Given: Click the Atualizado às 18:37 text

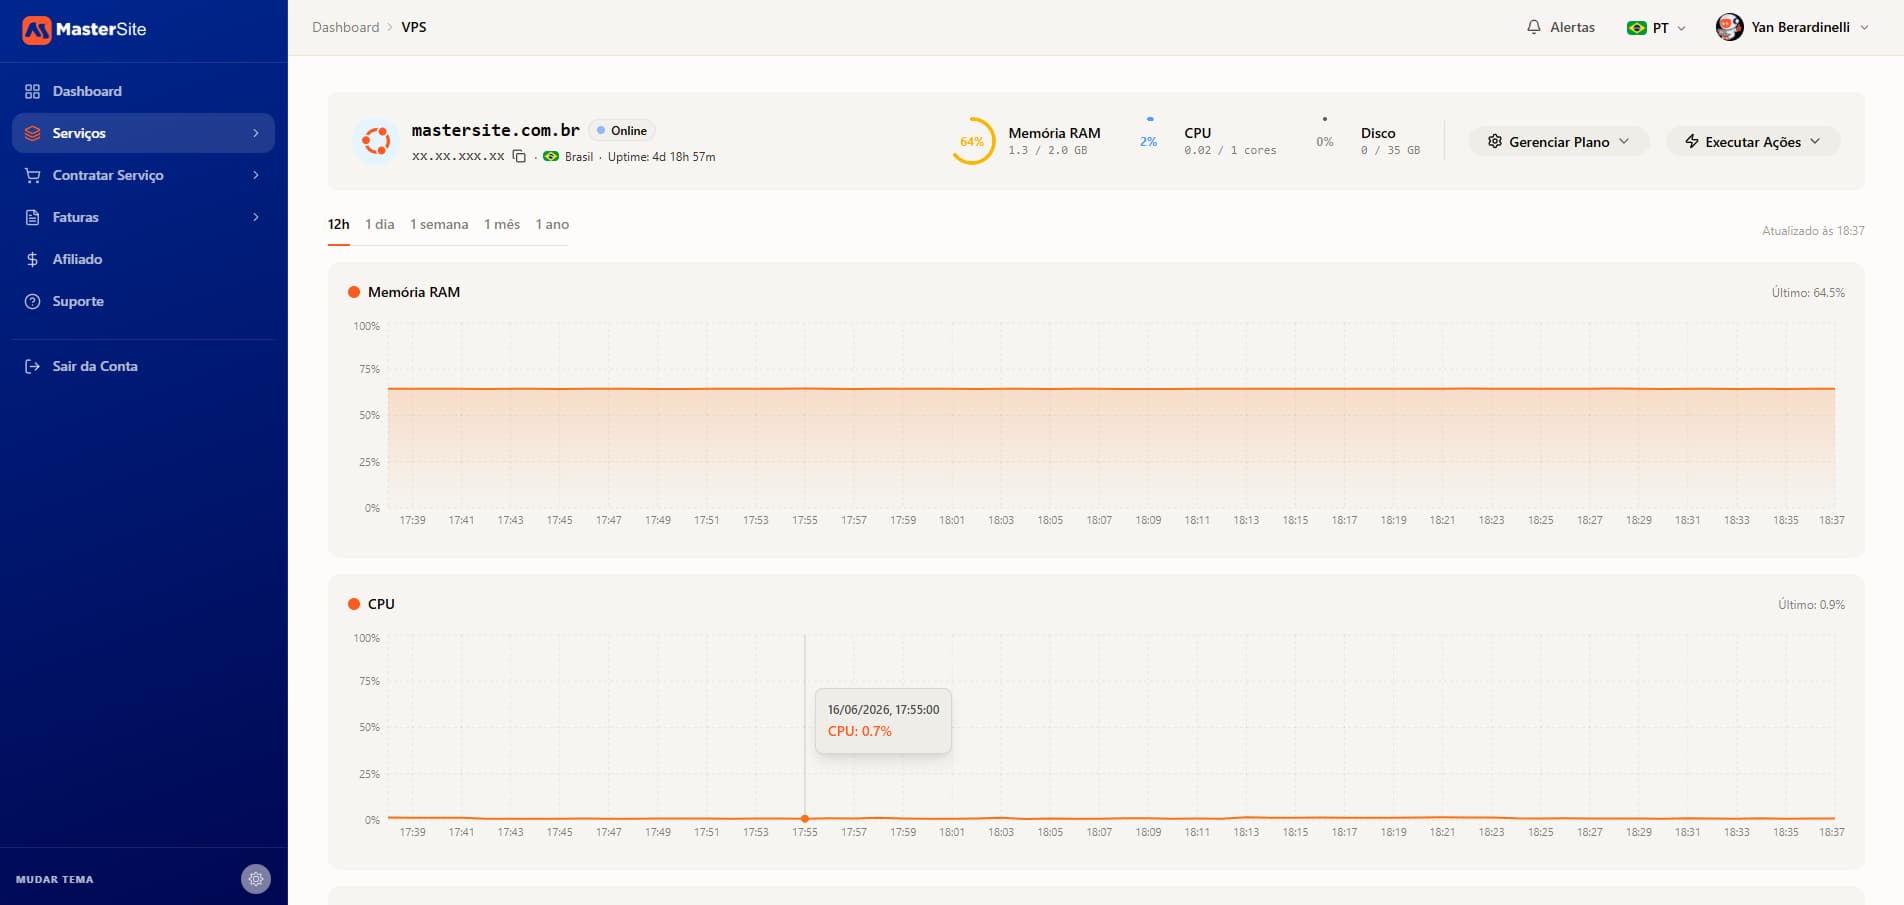Looking at the screenshot, I should tap(1813, 231).
